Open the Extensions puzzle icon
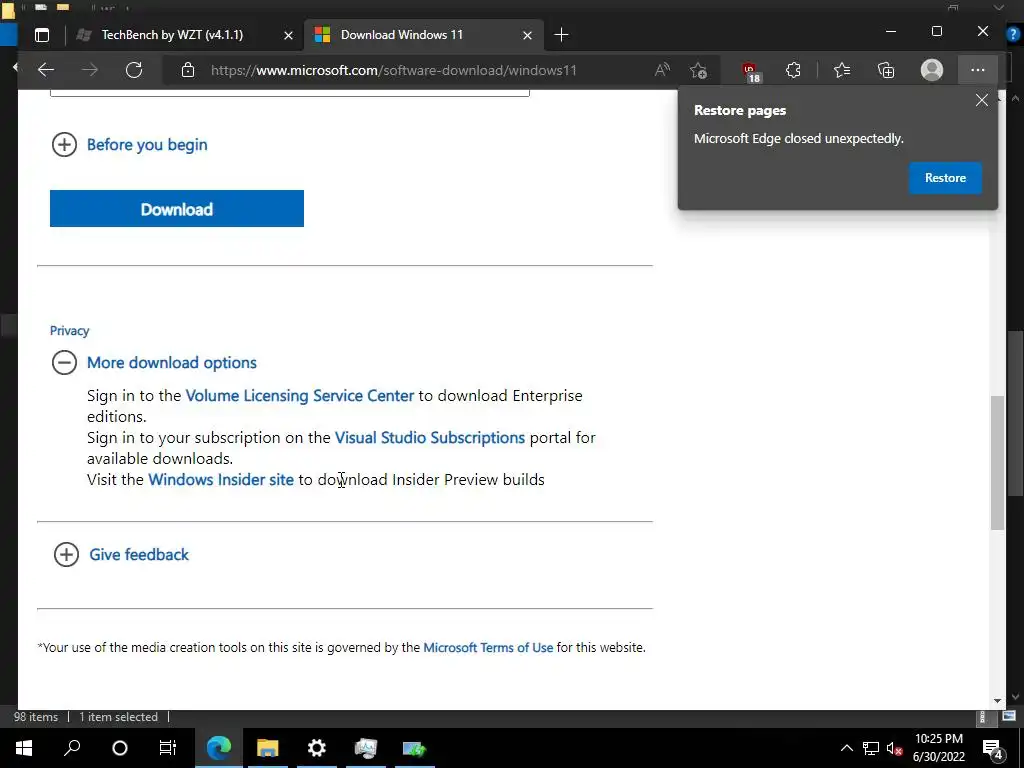Image resolution: width=1024 pixels, height=768 pixels. point(793,70)
